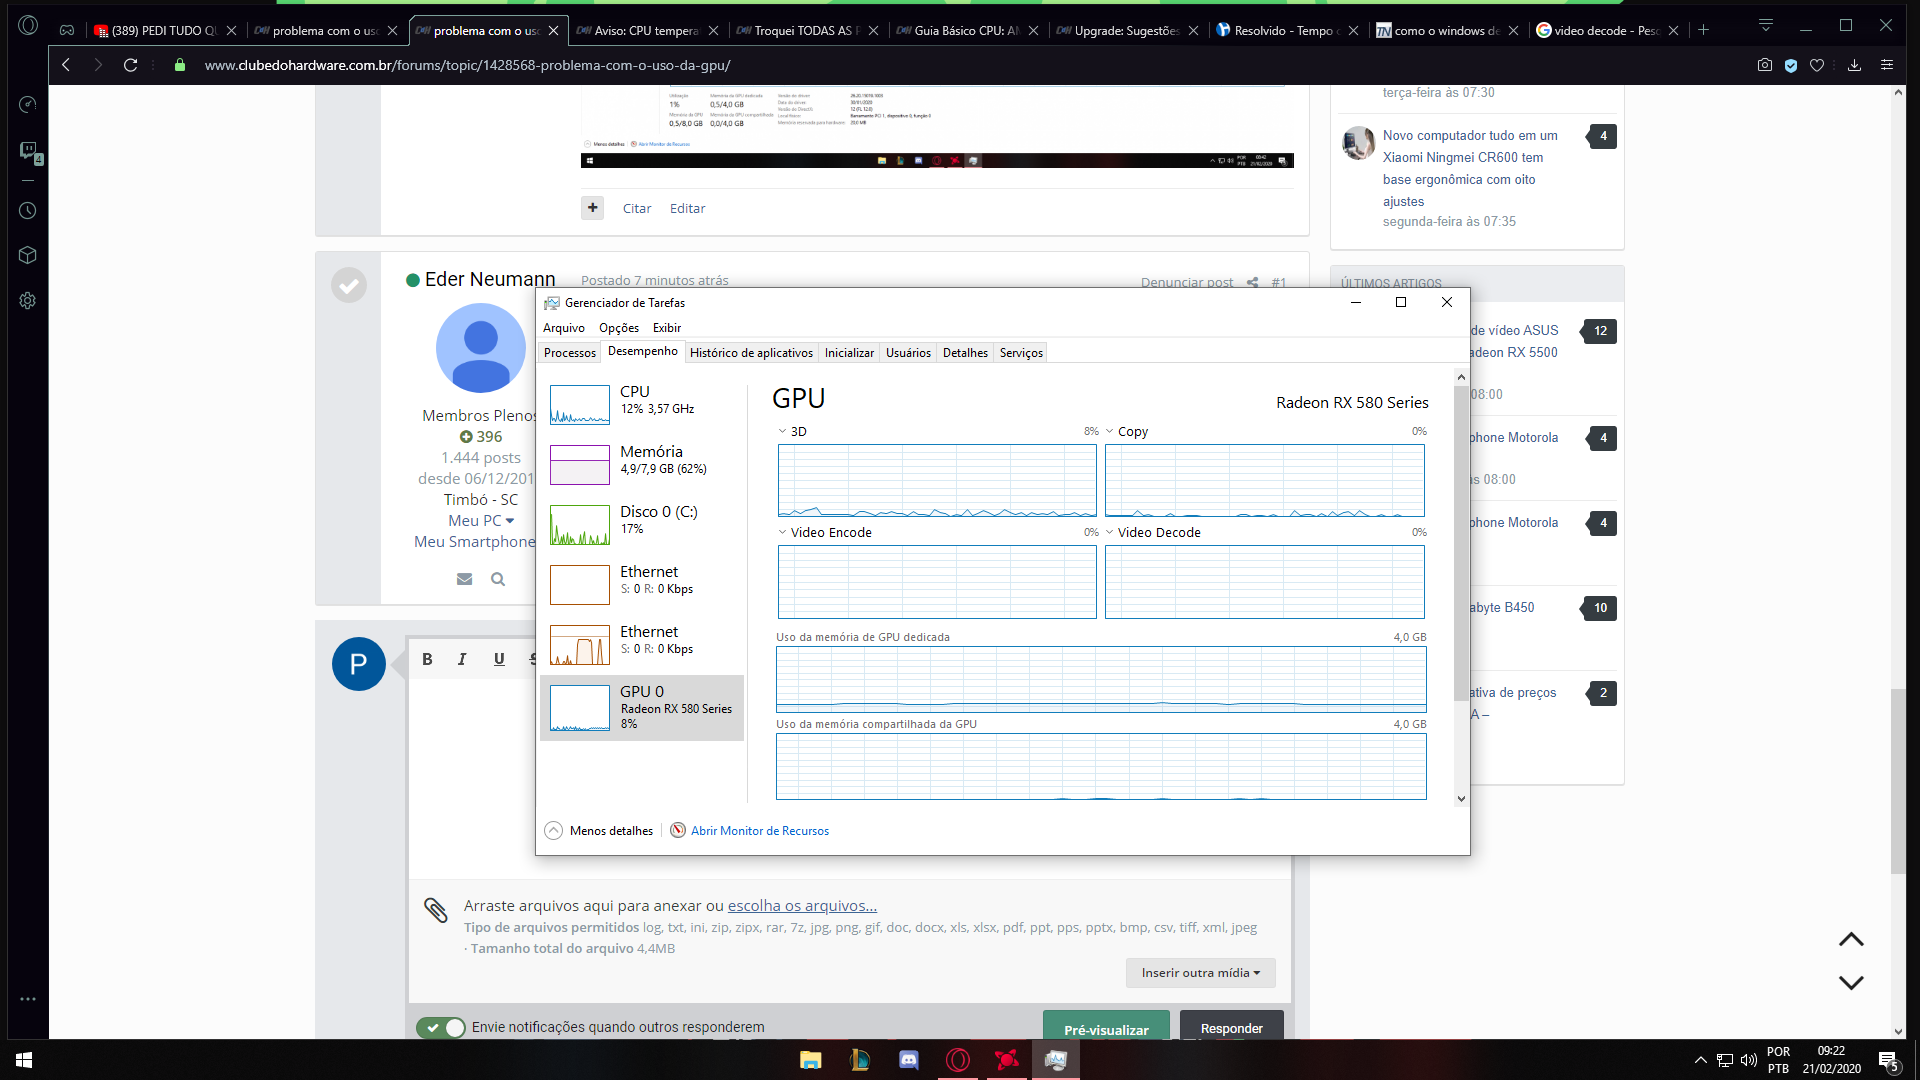Viewport: 1920px width, 1080px height.
Task: Open the plus multiquote button on post
Action: pos(593,208)
